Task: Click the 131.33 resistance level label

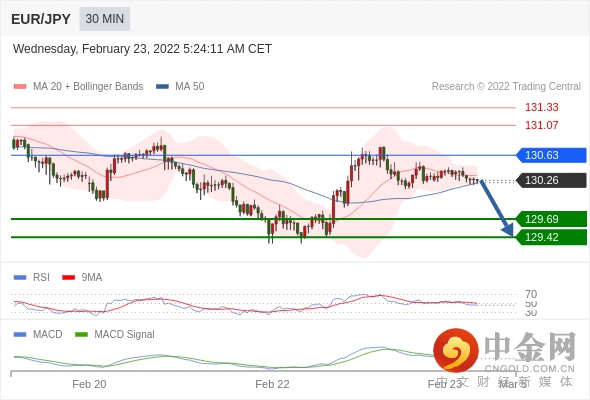Action: [541, 107]
